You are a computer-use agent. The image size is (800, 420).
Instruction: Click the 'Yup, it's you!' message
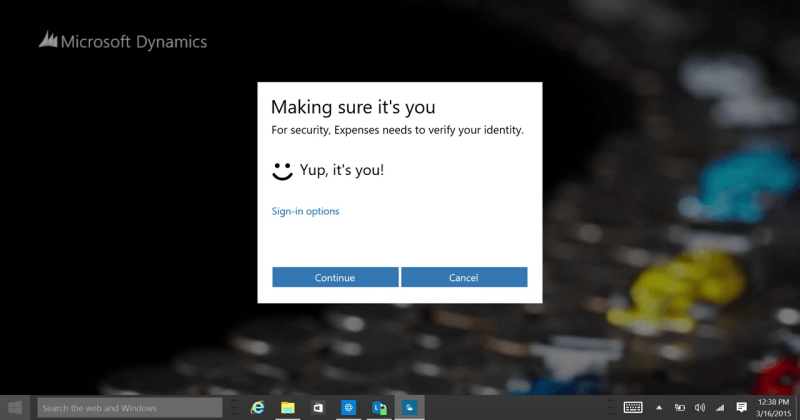pyautogui.click(x=342, y=170)
